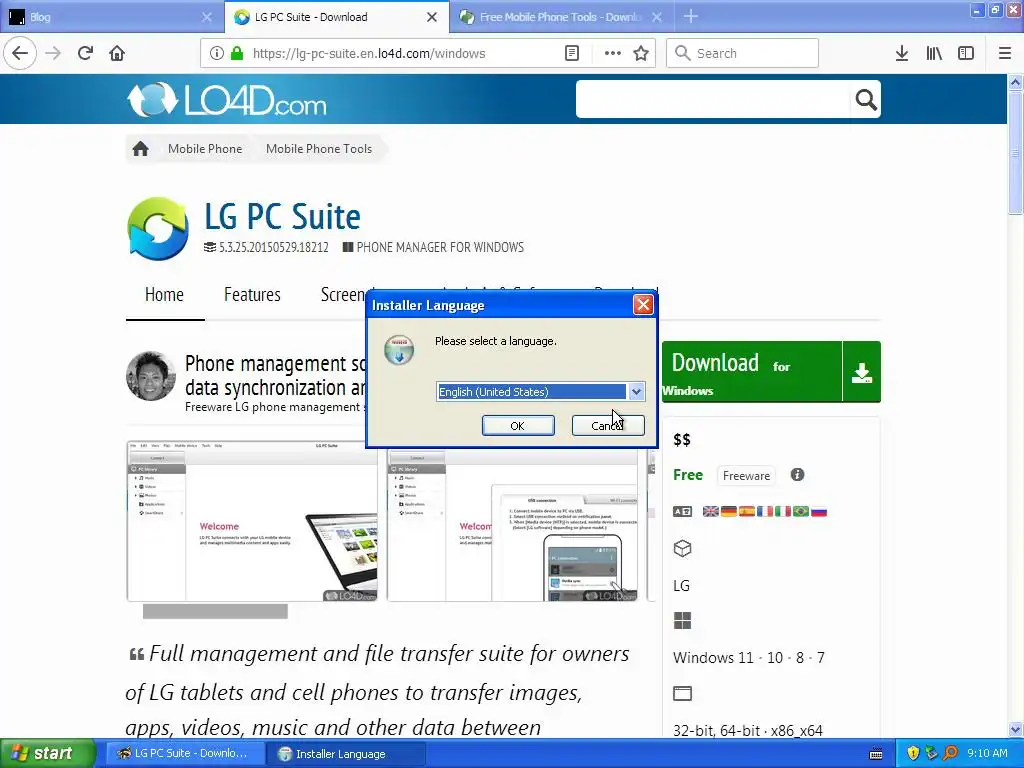The height and width of the screenshot is (768, 1024).
Task: Toggle reader view icon in address bar
Action: 571,53
